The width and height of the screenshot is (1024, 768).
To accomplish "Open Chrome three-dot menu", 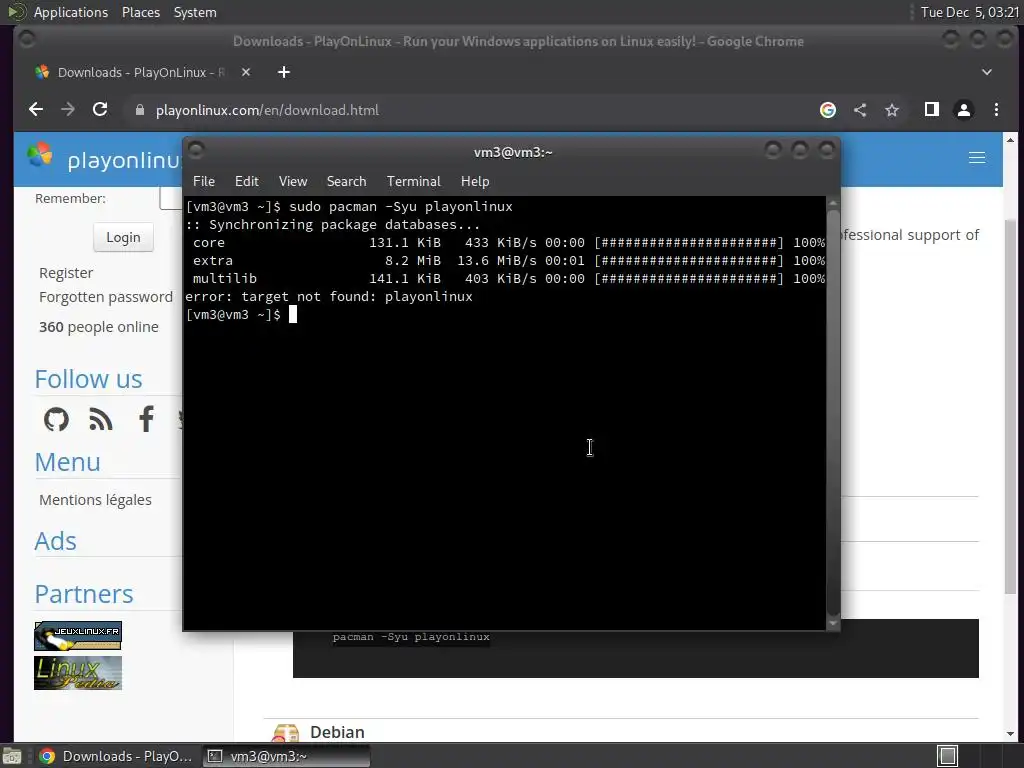I will [996, 110].
